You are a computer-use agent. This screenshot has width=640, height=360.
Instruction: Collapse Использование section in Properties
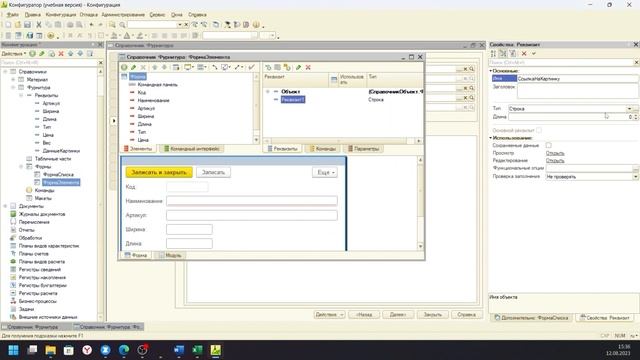coord(491,138)
